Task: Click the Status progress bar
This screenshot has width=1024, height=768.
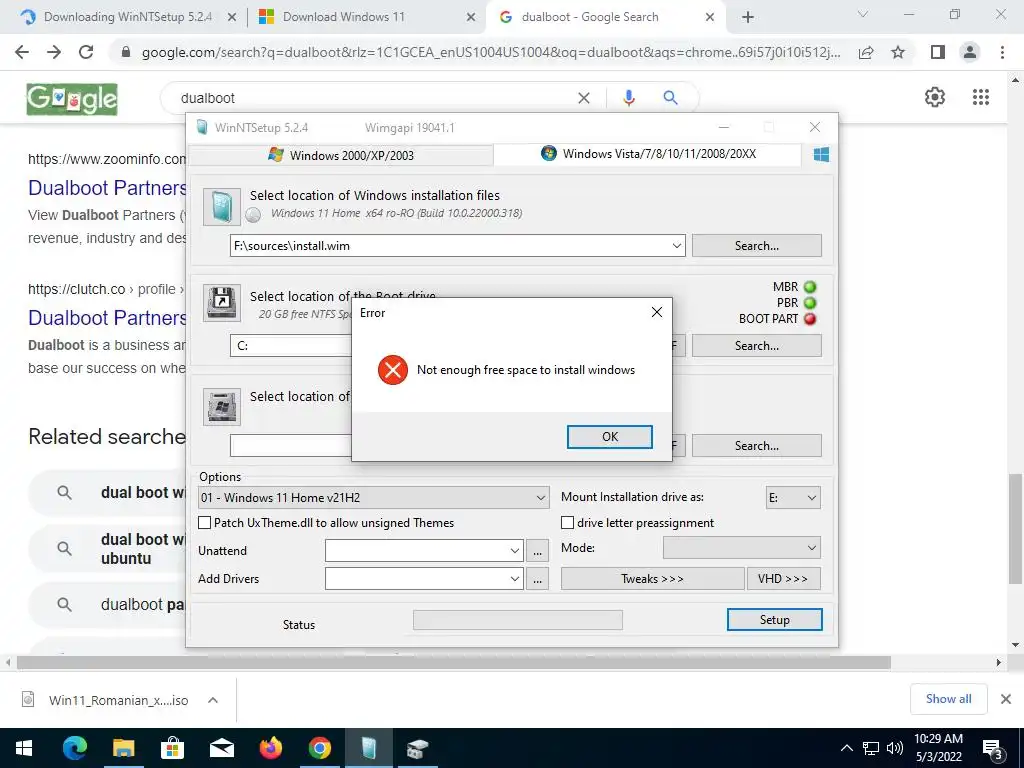Action: [x=518, y=620]
